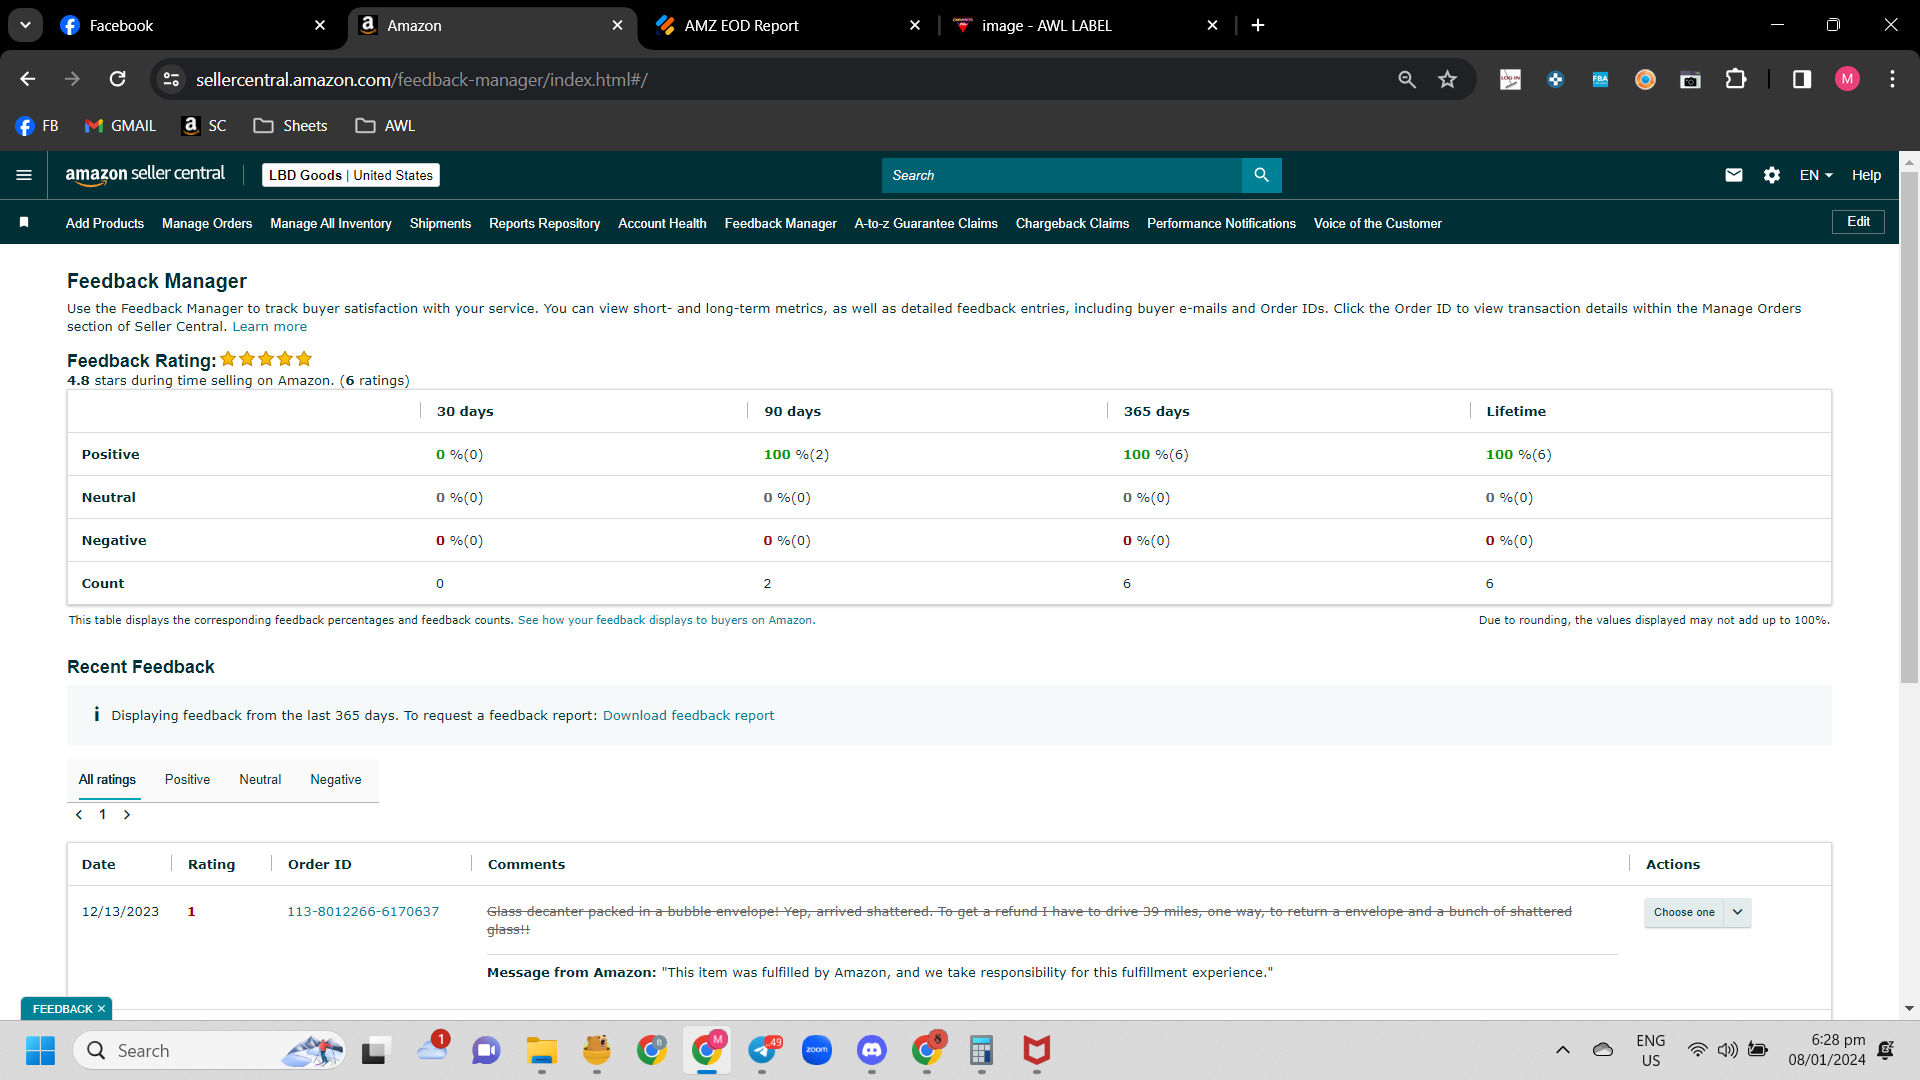Viewport: 1920px width, 1080px height.
Task: Go back with the browser back arrow
Action: click(x=27, y=79)
